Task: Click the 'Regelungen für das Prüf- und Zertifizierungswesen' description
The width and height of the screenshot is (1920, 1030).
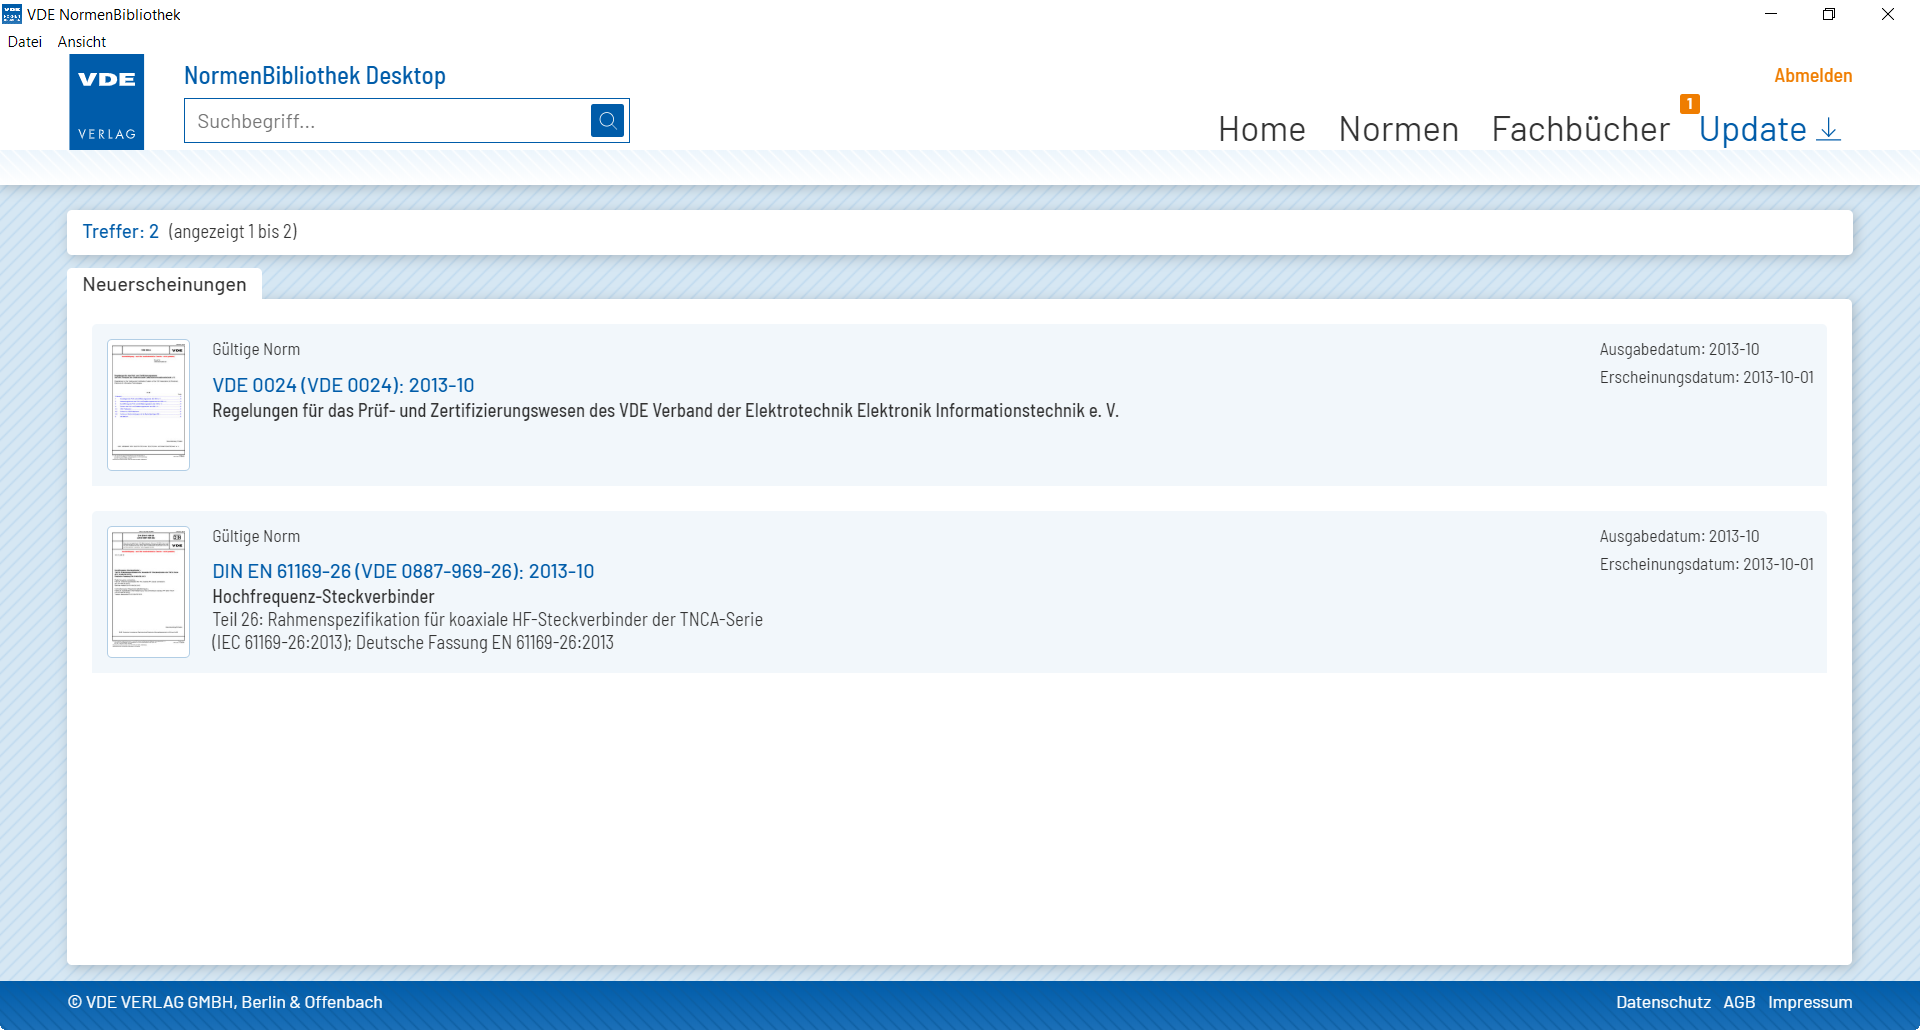Action: [665, 411]
